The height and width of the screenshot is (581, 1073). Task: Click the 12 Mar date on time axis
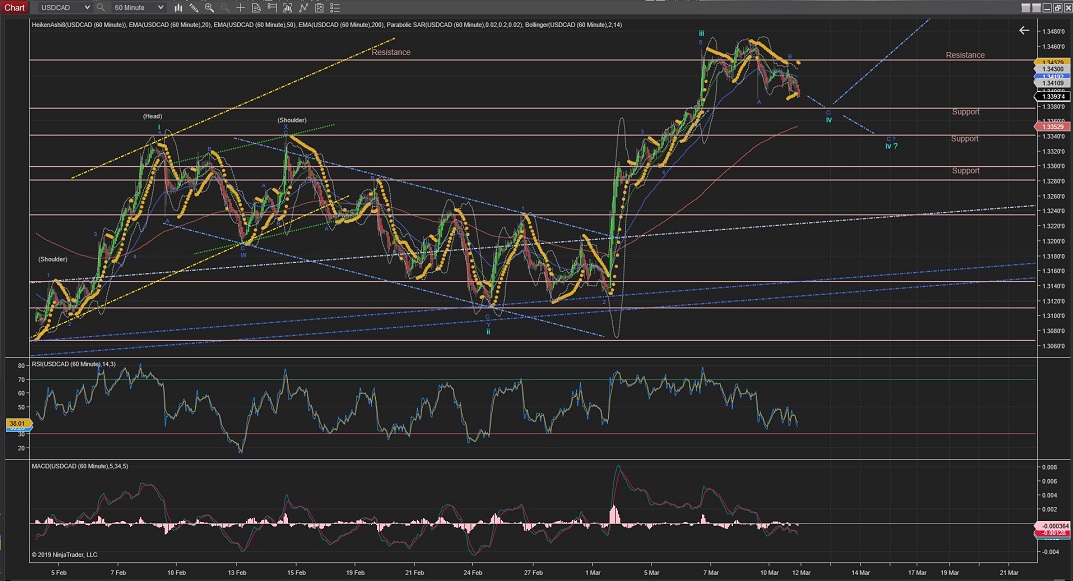[801, 572]
